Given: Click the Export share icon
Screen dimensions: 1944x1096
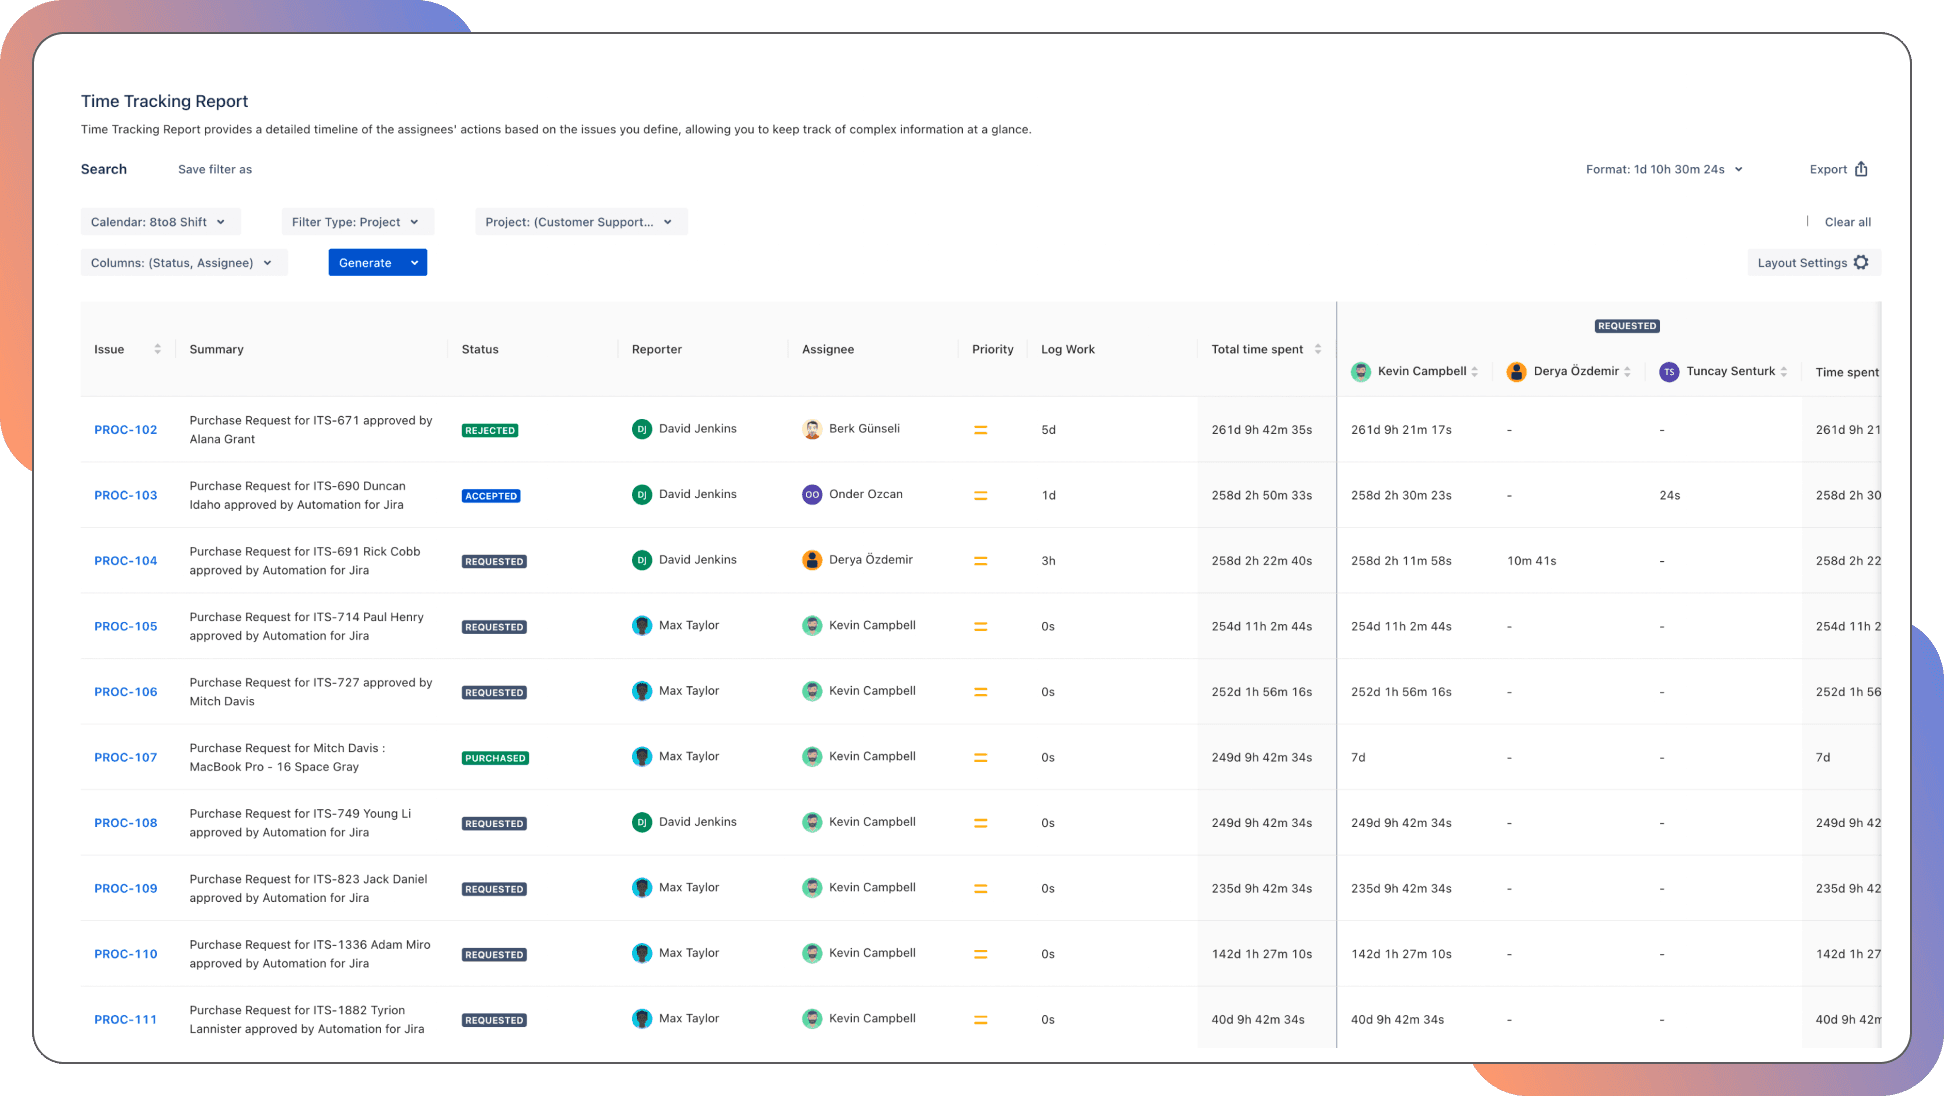Looking at the screenshot, I should [x=1861, y=169].
